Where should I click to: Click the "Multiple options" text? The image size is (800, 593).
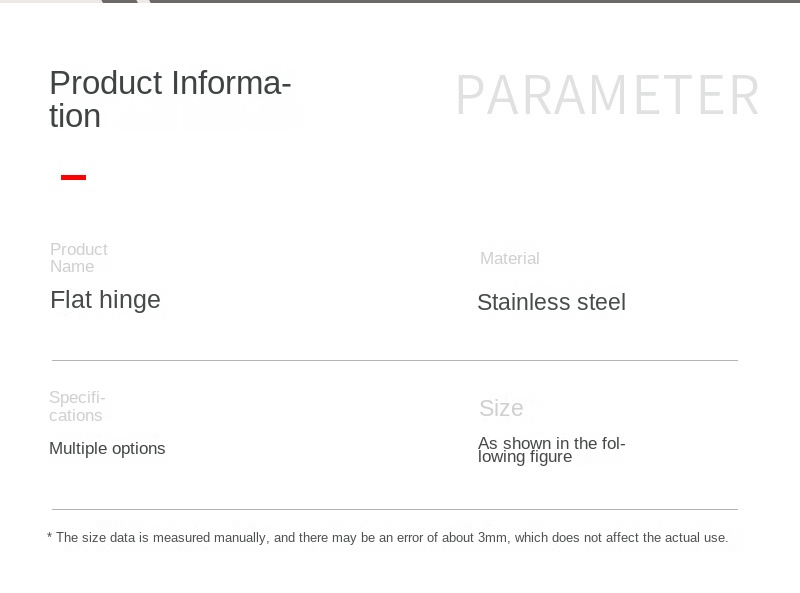coord(107,449)
